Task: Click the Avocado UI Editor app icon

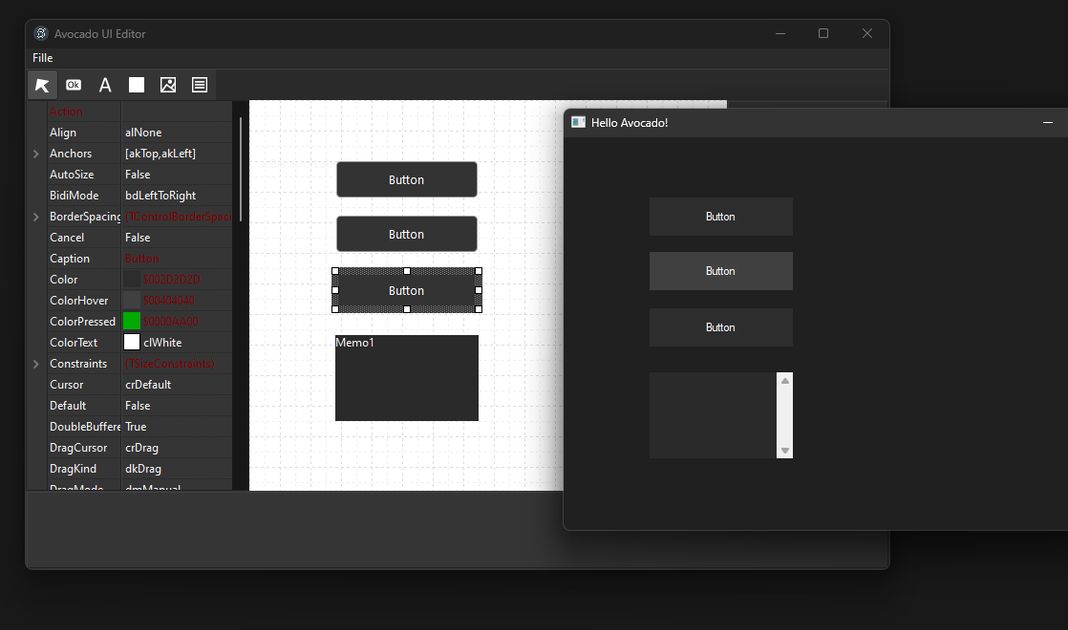Action: 41,33
